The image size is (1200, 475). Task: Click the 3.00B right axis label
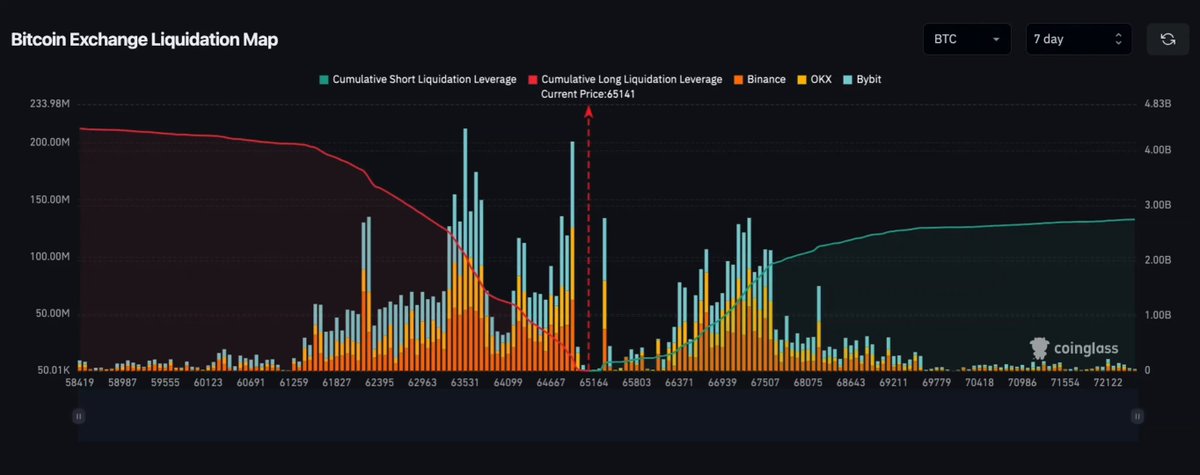coord(1157,204)
